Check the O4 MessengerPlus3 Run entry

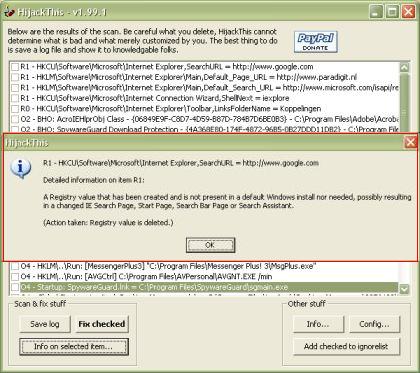pos(15,266)
